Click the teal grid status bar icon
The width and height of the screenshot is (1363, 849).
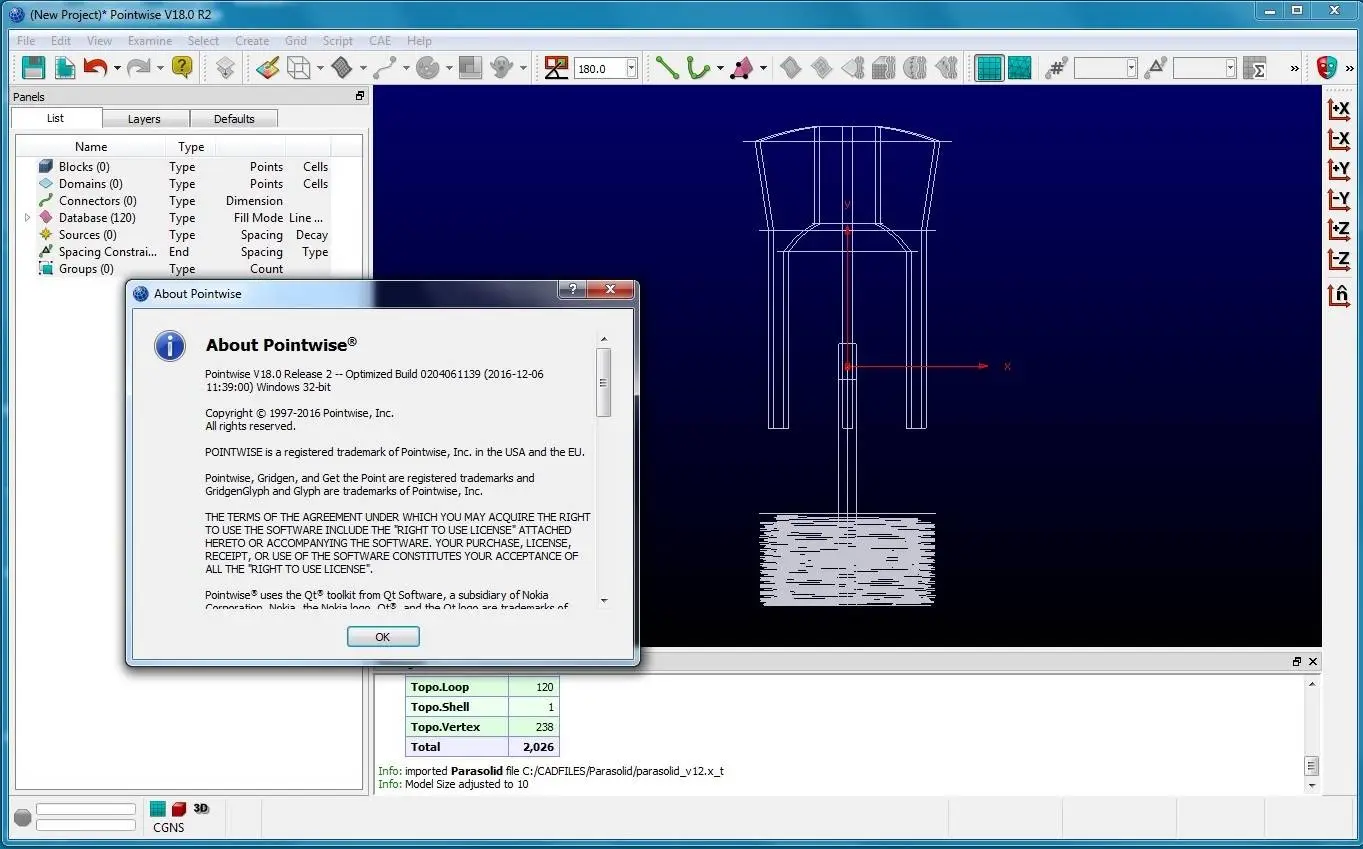pos(157,808)
